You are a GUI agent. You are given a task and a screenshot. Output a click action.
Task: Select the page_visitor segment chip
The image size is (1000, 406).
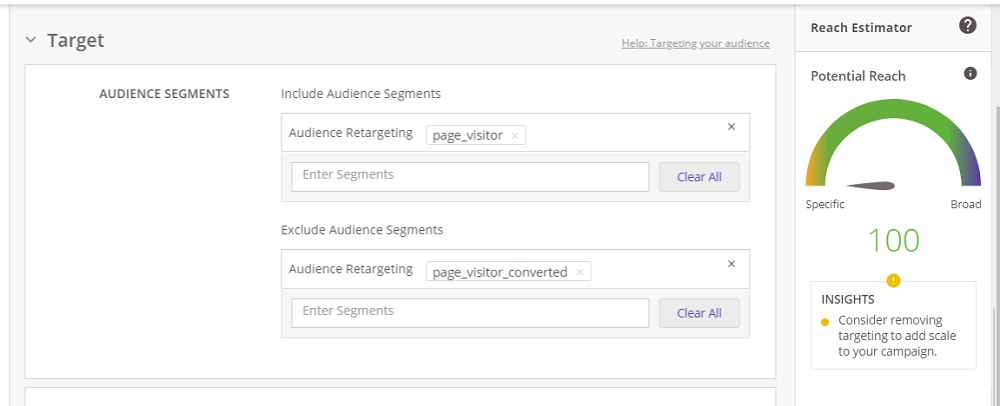pyautogui.click(x=467, y=136)
